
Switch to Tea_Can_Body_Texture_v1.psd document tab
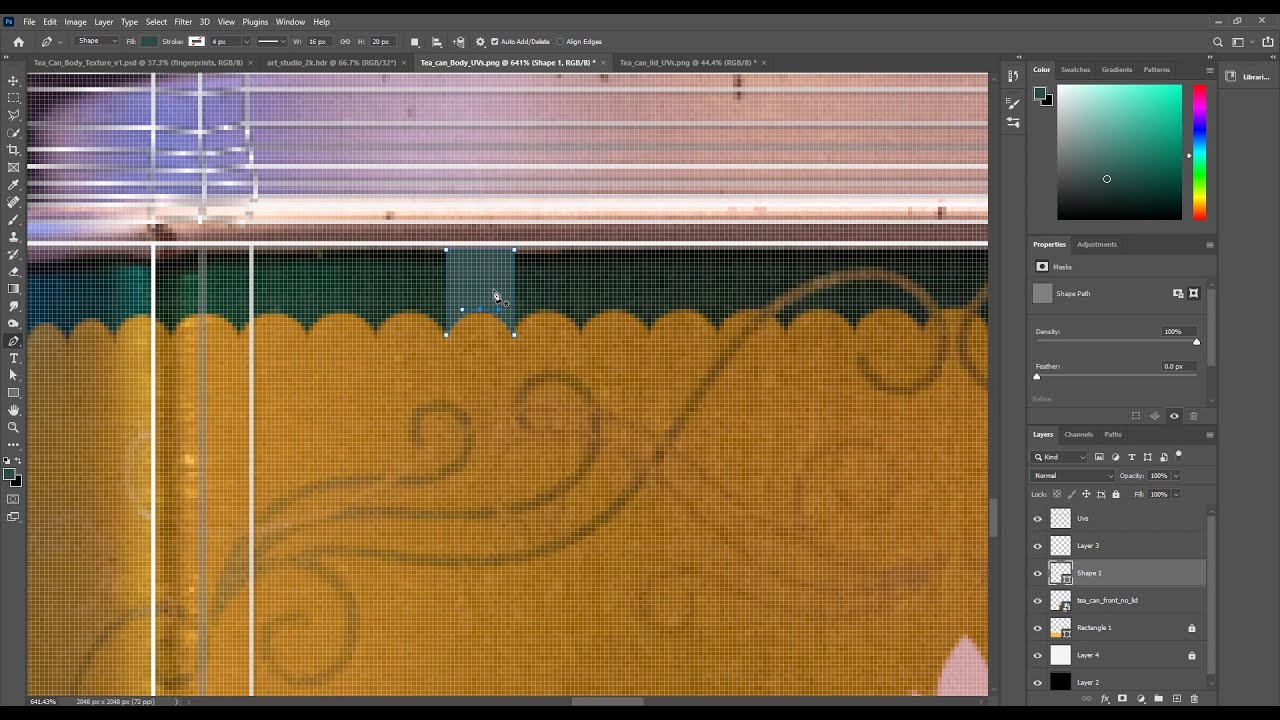(x=138, y=63)
